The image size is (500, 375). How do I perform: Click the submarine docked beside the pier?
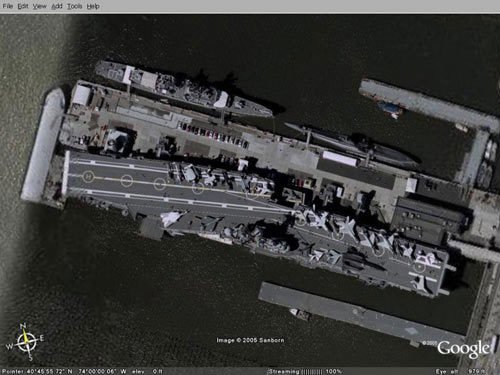(x=352, y=143)
